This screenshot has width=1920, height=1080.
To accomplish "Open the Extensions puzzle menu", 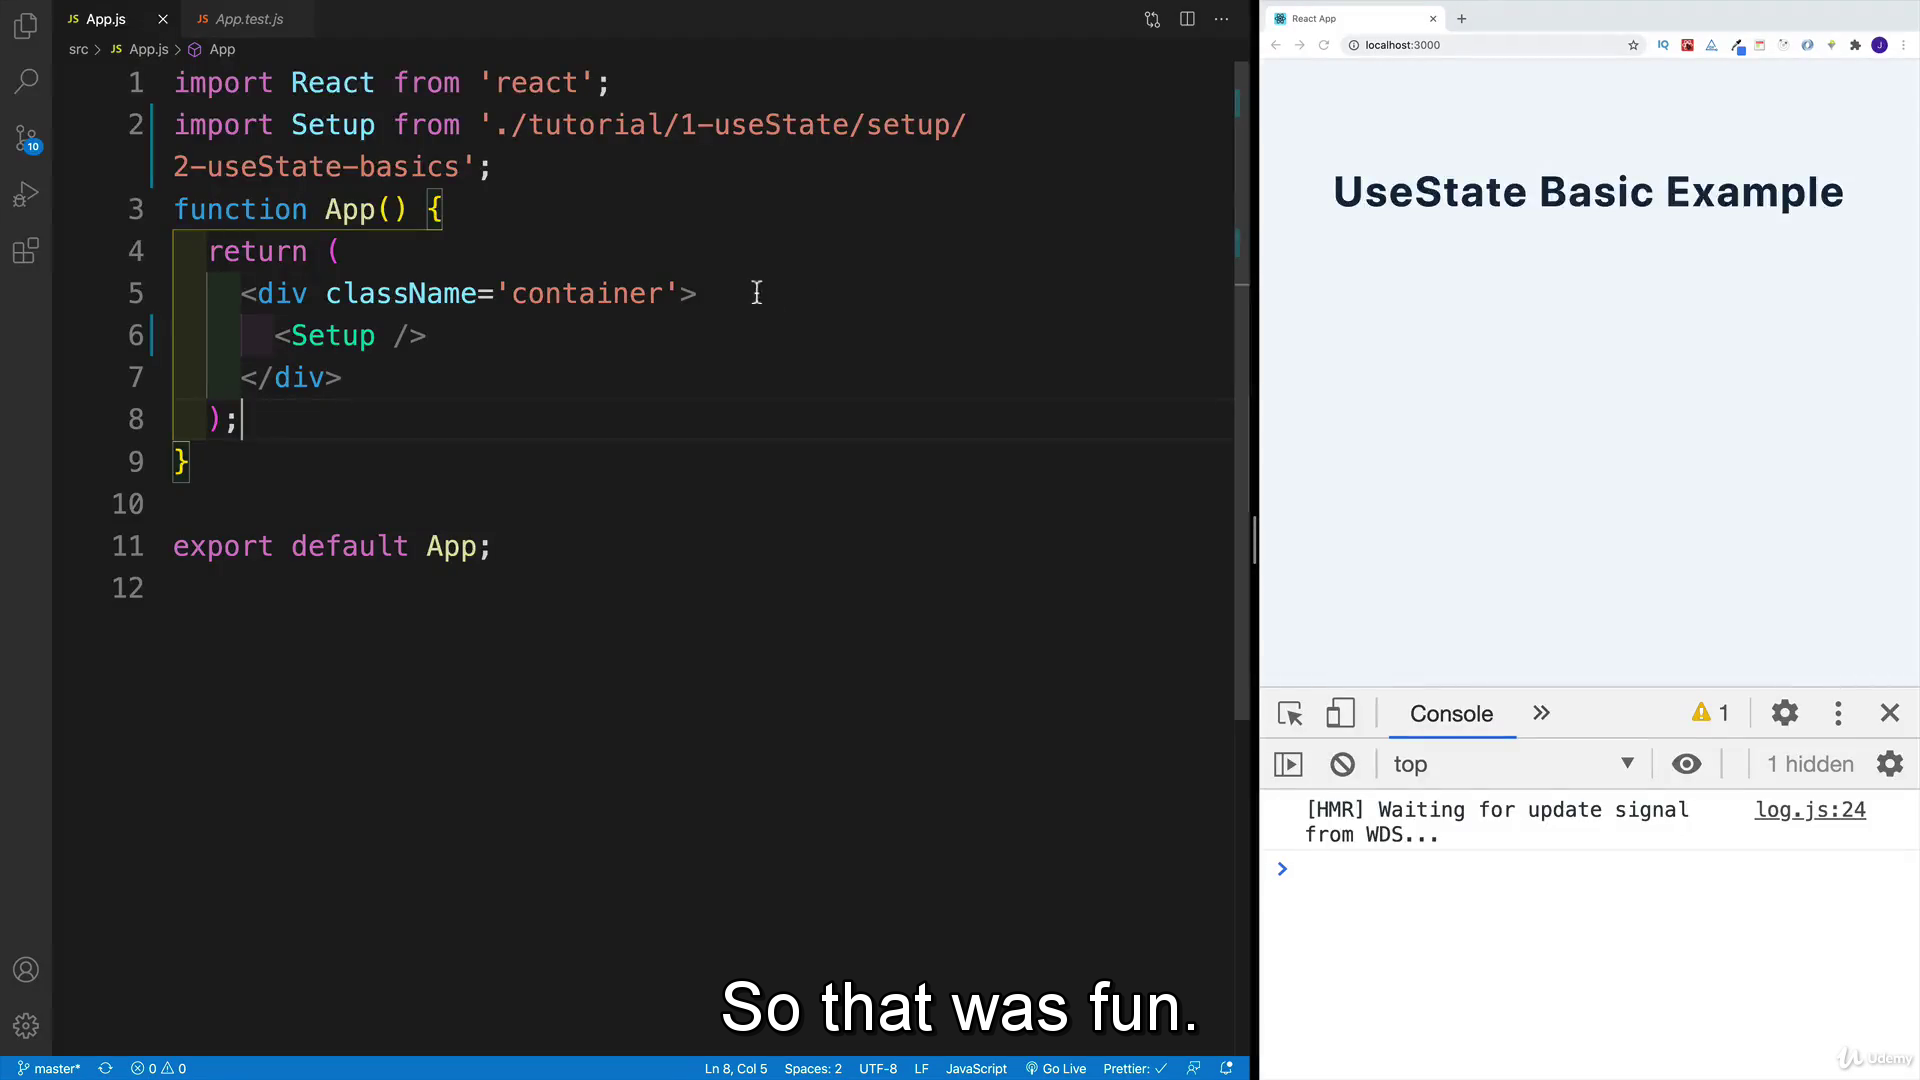I will (x=1856, y=45).
